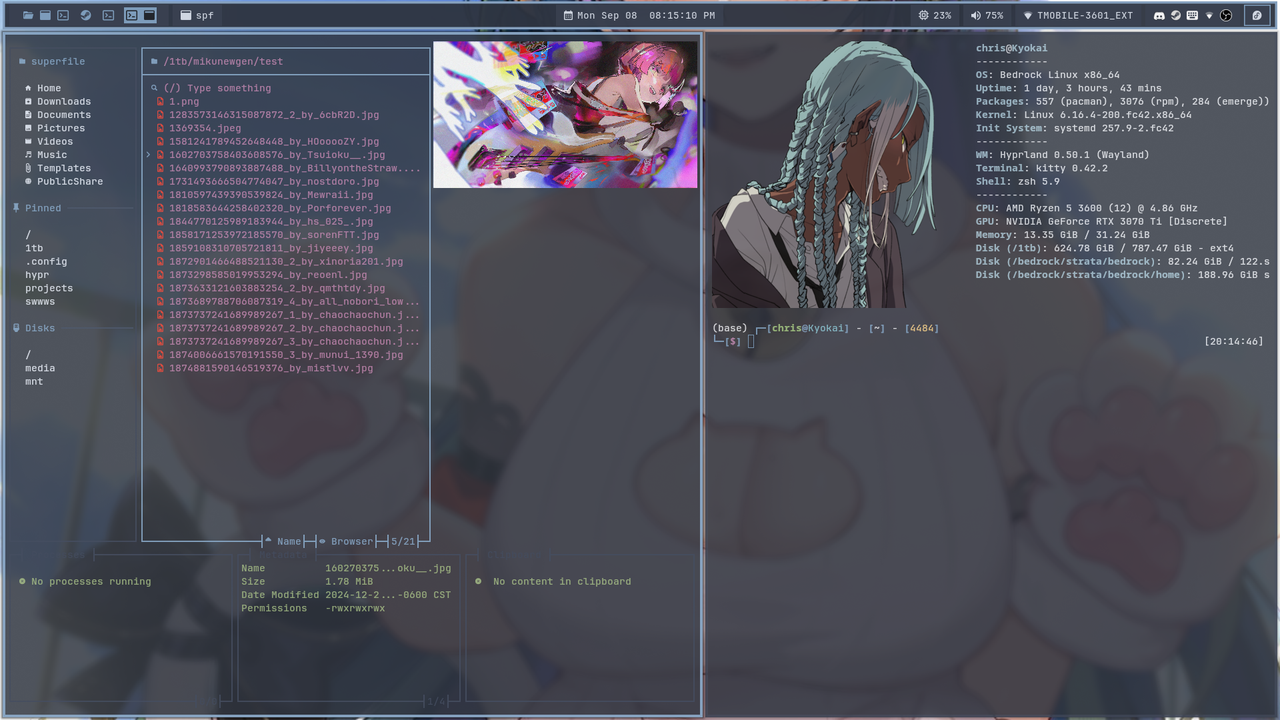This screenshot has height=720, width=1280.
Task: Click the image preview thumbnail
Action: coord(565,114)
